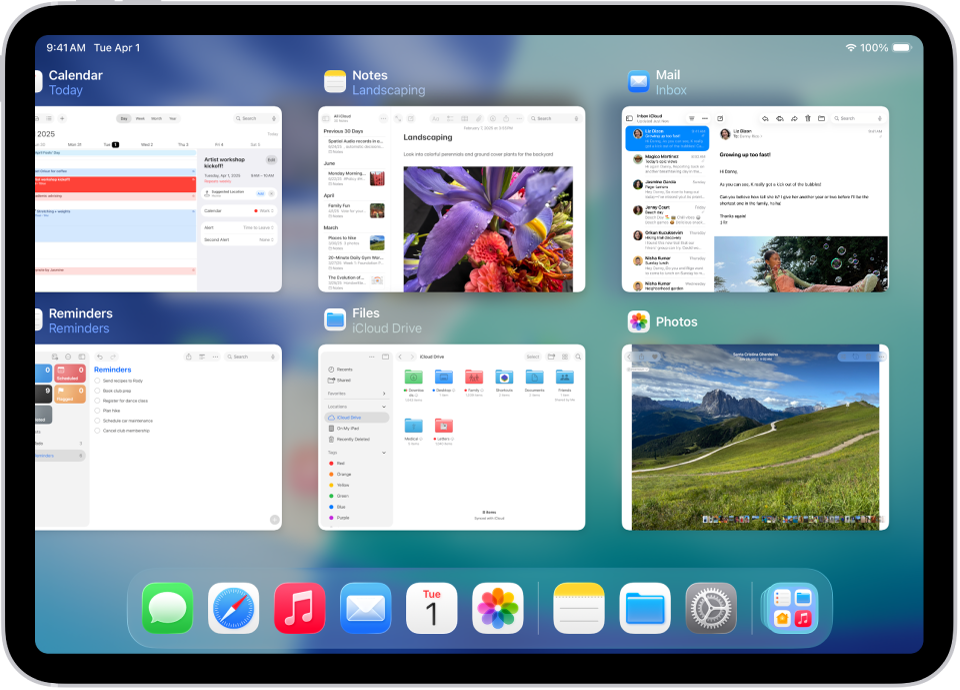Open Safari from the Dock
This screenshot has width=960, height=690.
233,607
